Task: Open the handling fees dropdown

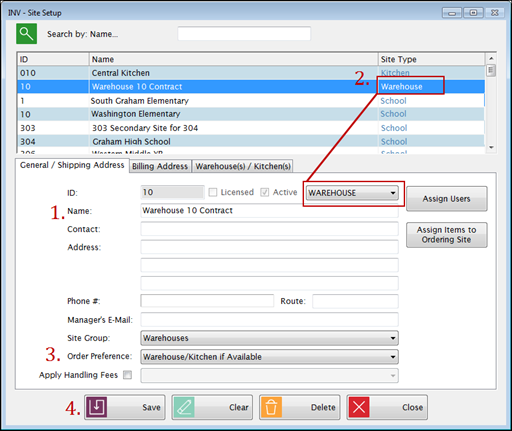Action: coord(269,375)
